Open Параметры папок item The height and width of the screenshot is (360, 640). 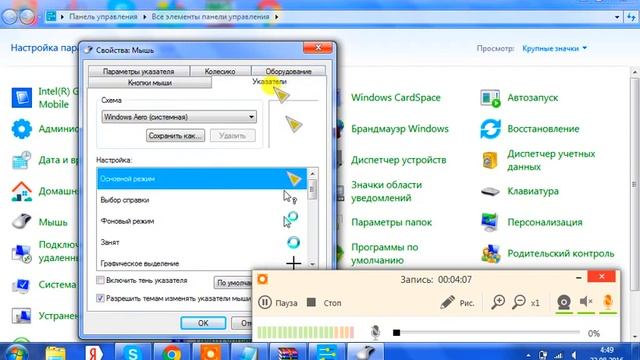pyautogui.click(x=391, y=222)
